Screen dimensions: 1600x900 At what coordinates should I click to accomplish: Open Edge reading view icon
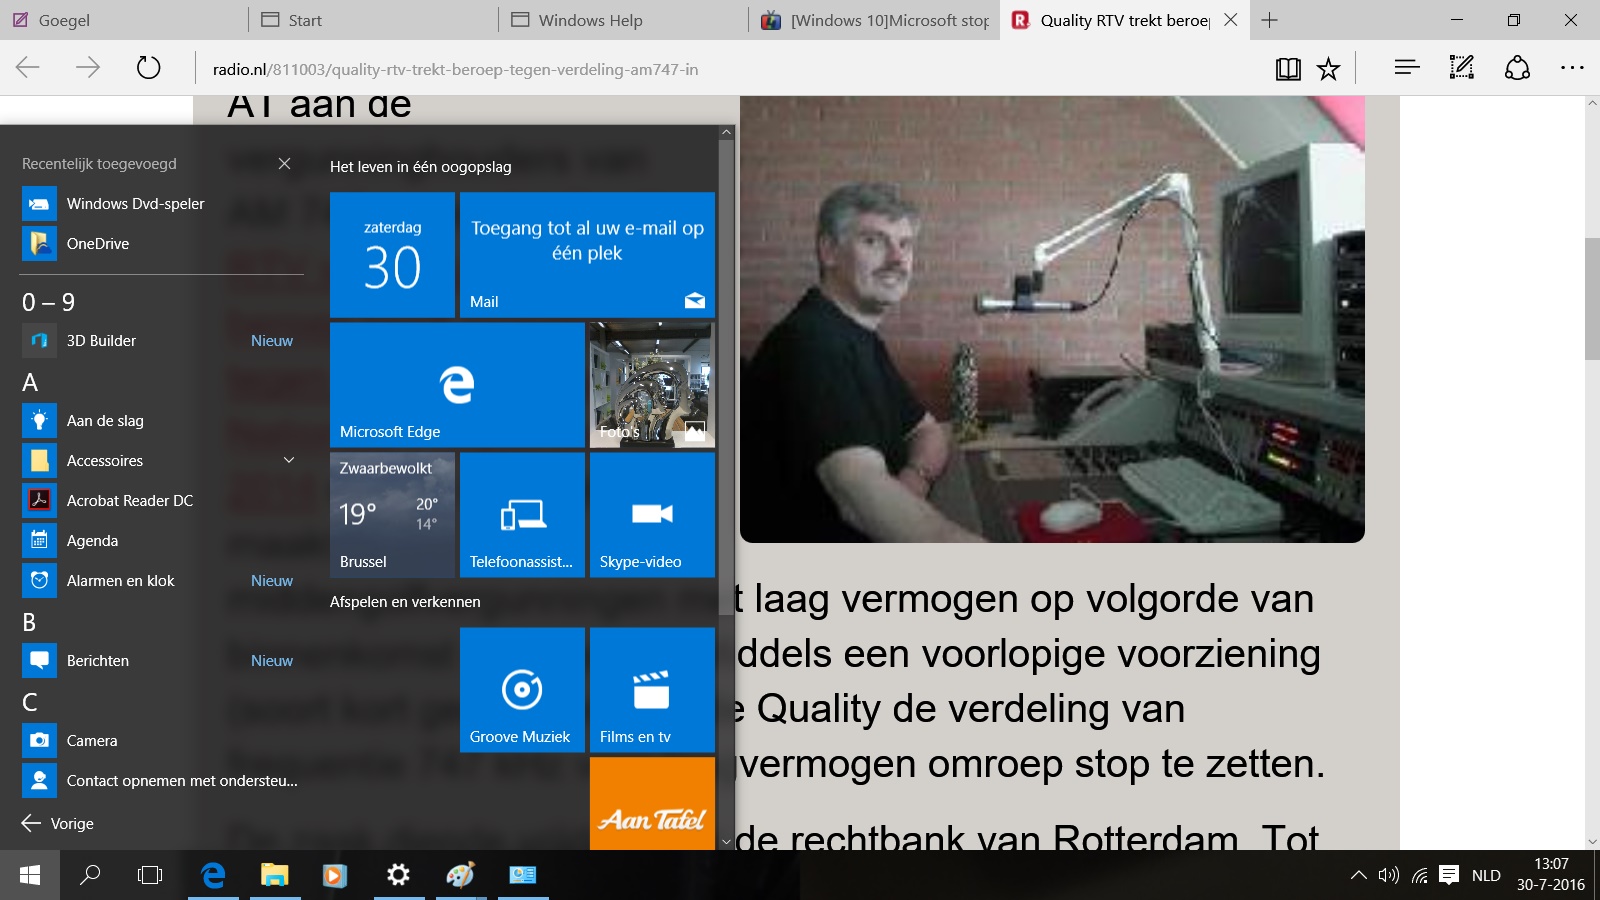point(1288,69)
